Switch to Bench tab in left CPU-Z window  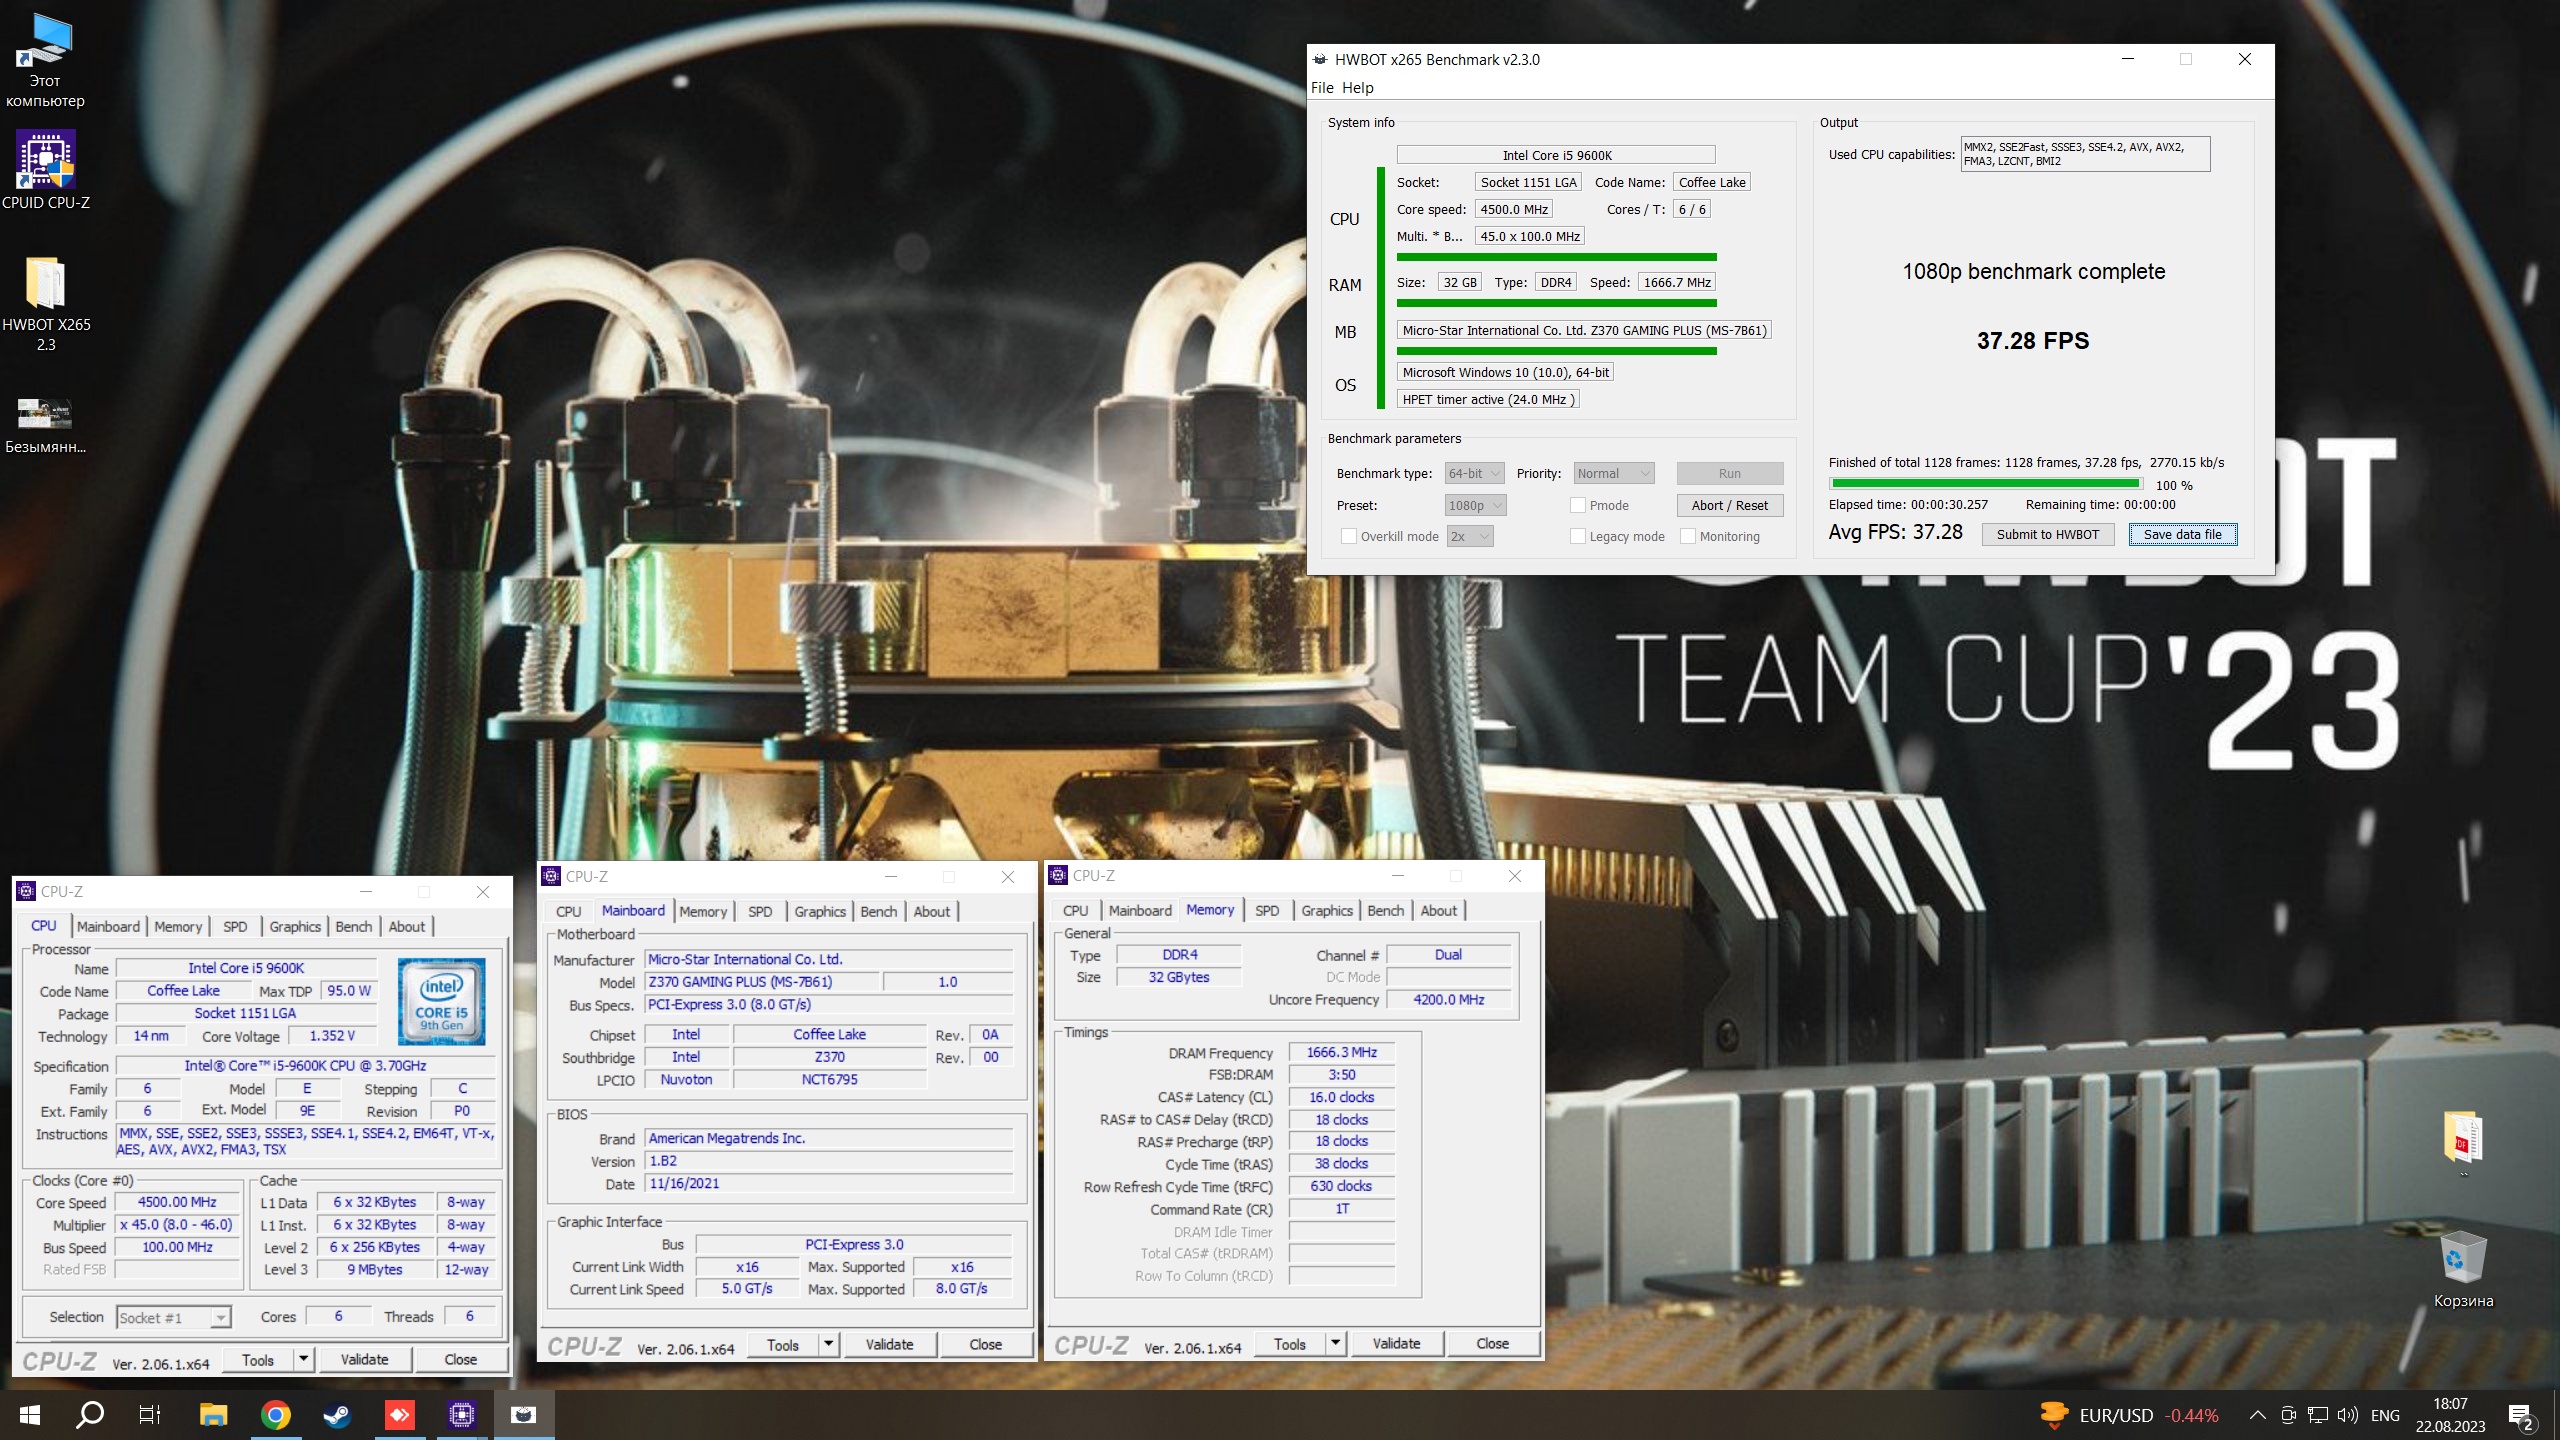pos(353,926)
